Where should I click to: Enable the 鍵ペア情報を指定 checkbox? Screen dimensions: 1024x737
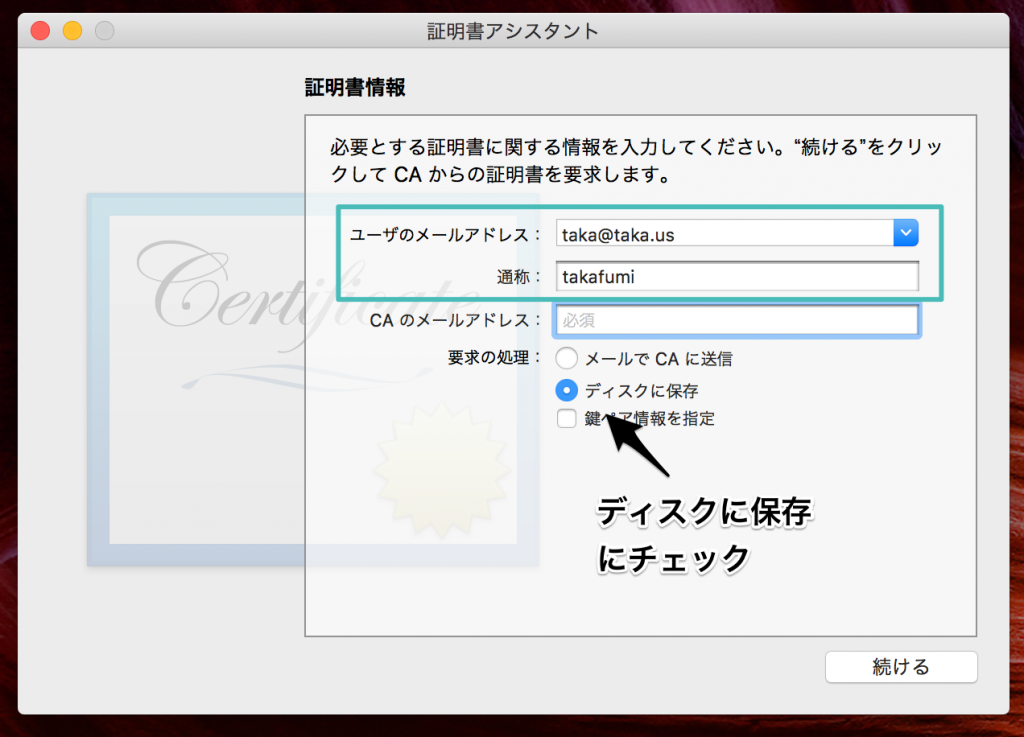[566, 418]
